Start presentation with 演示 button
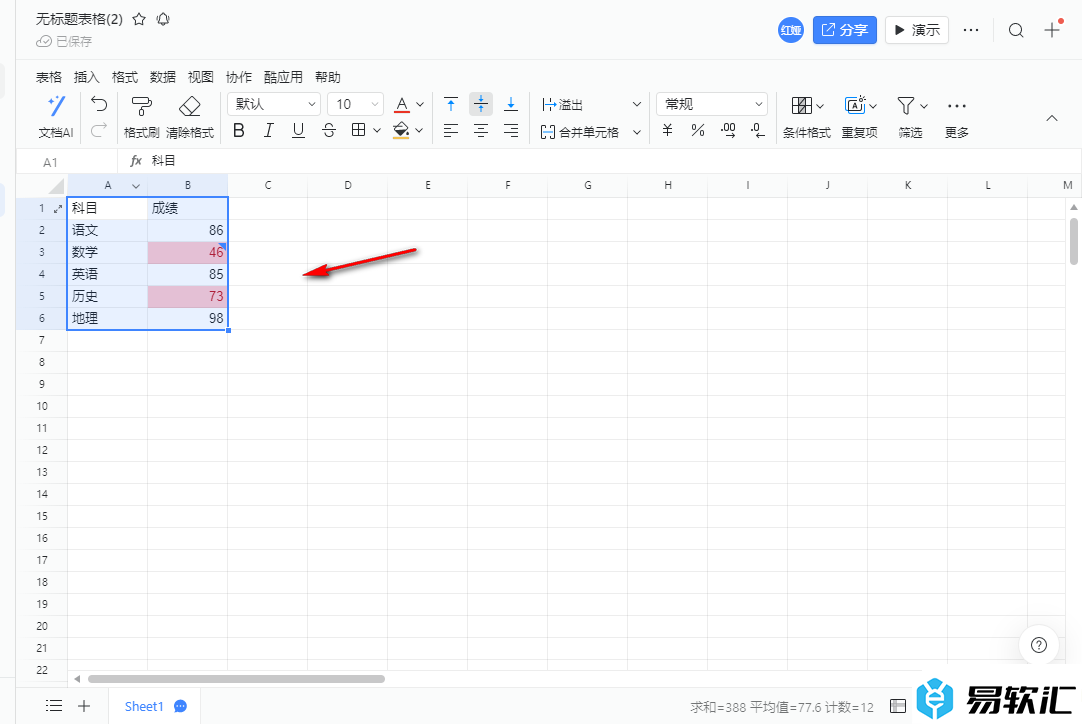The height and width of the screenshot is (724, 1082). tap(916, 30)
